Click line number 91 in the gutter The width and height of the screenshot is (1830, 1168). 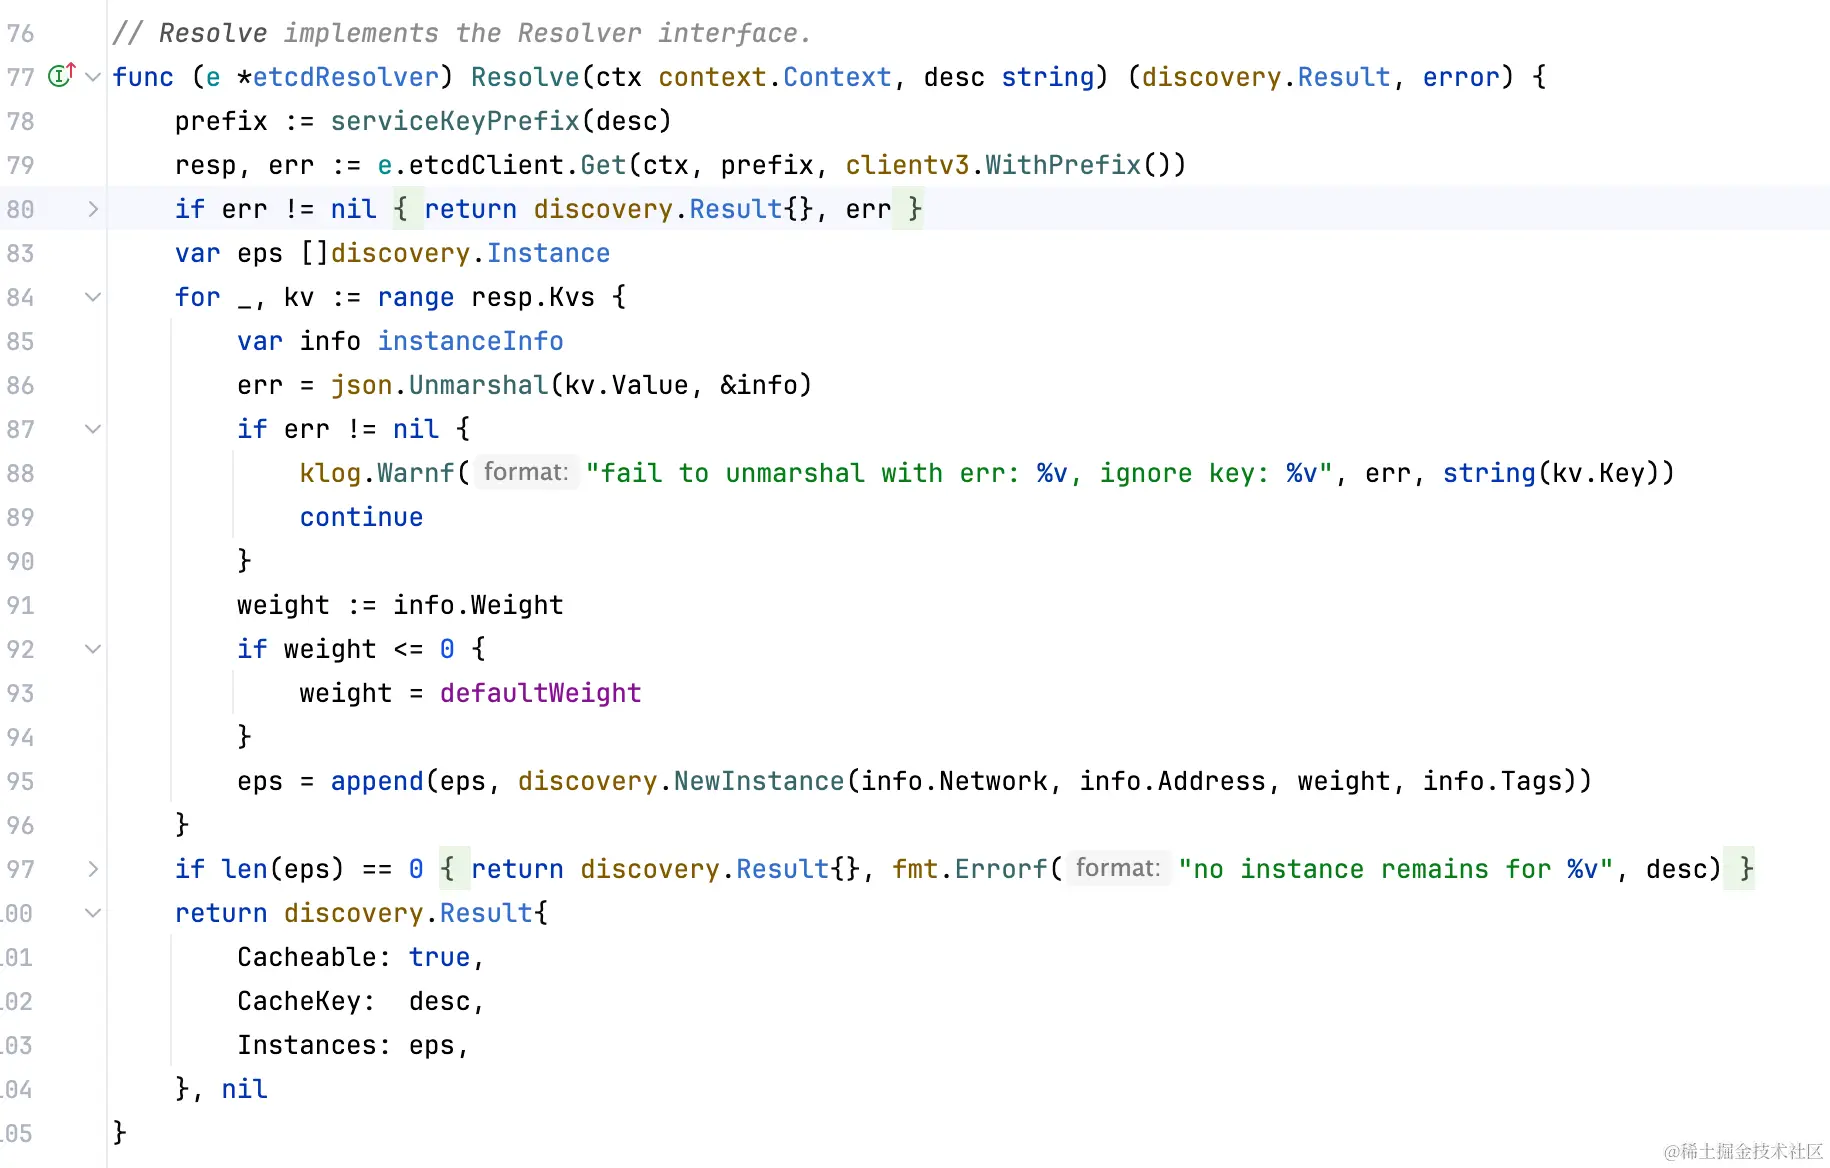[x=20, y=605]
